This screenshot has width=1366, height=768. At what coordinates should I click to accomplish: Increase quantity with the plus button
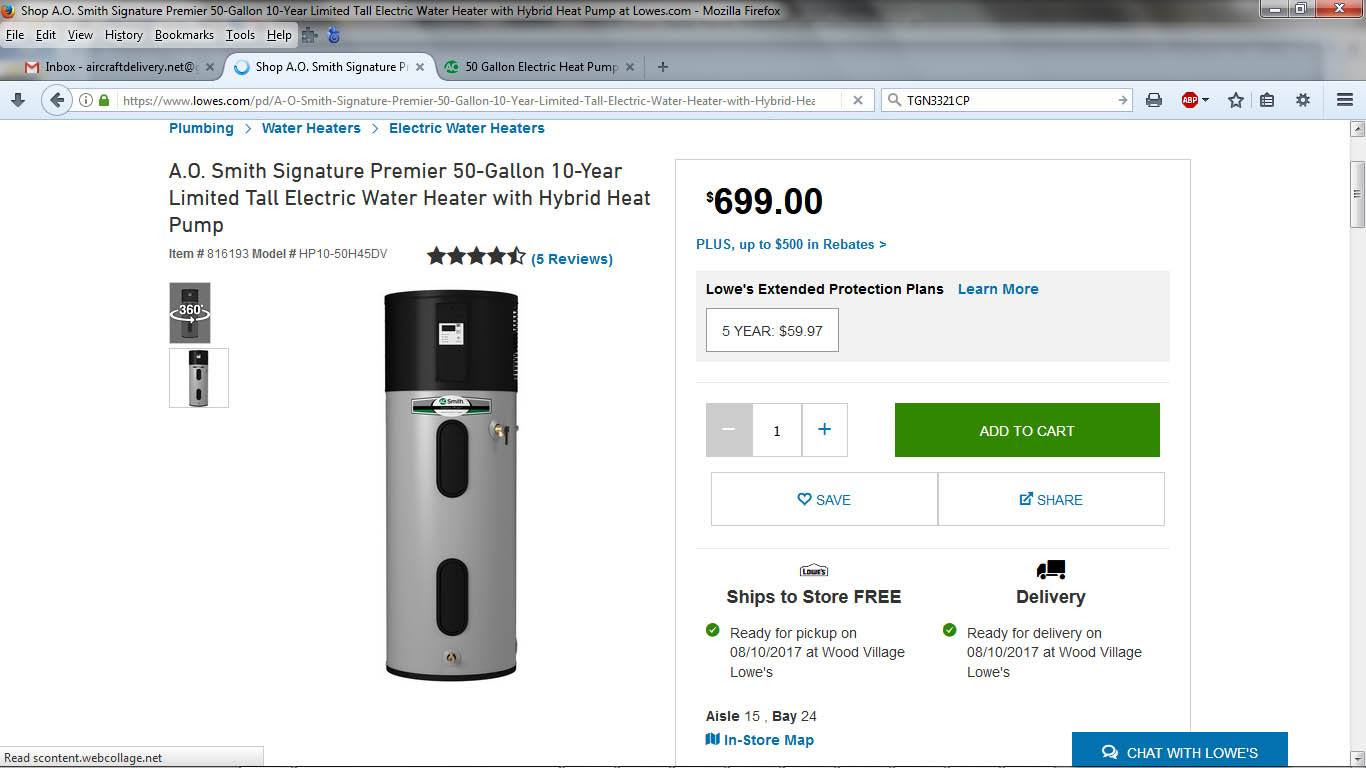click(x=824, y=430)
